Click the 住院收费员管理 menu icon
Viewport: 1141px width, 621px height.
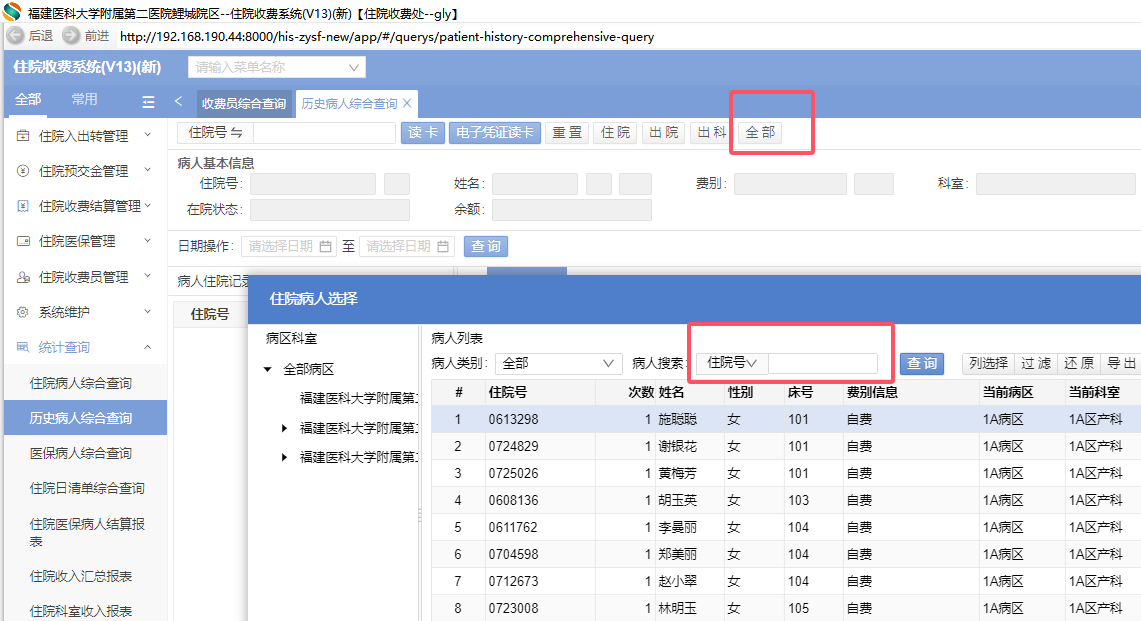click(x=23, y=277)
